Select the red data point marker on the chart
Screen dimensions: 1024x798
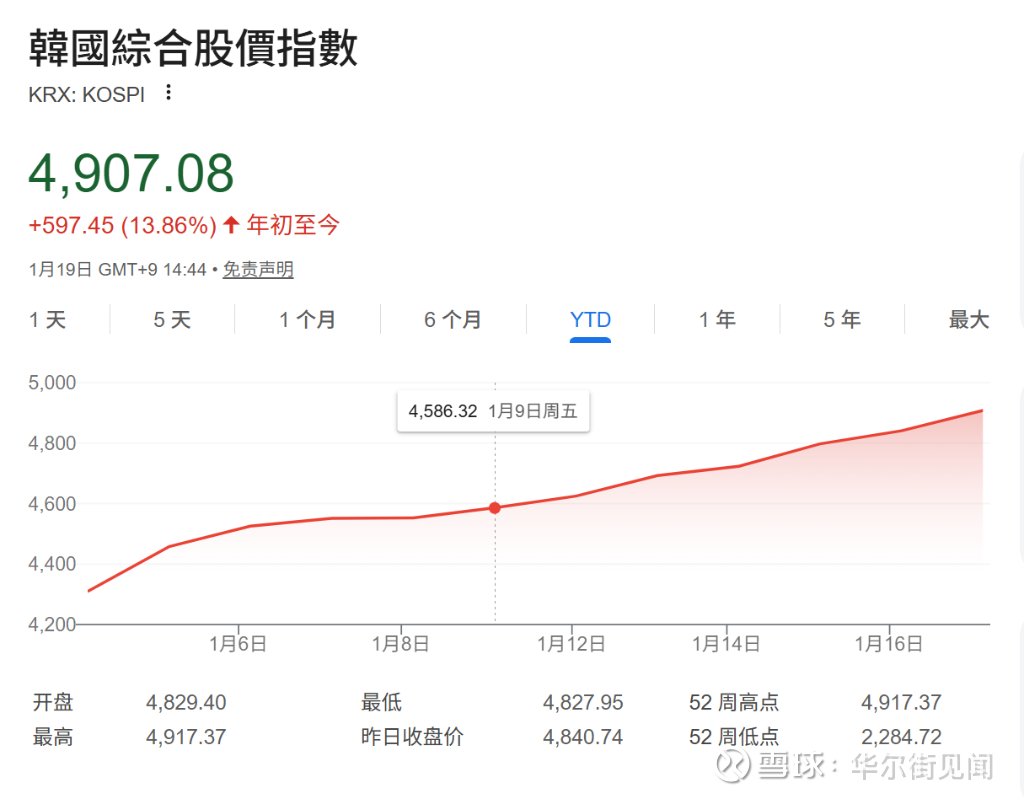[x=495, y=508]
